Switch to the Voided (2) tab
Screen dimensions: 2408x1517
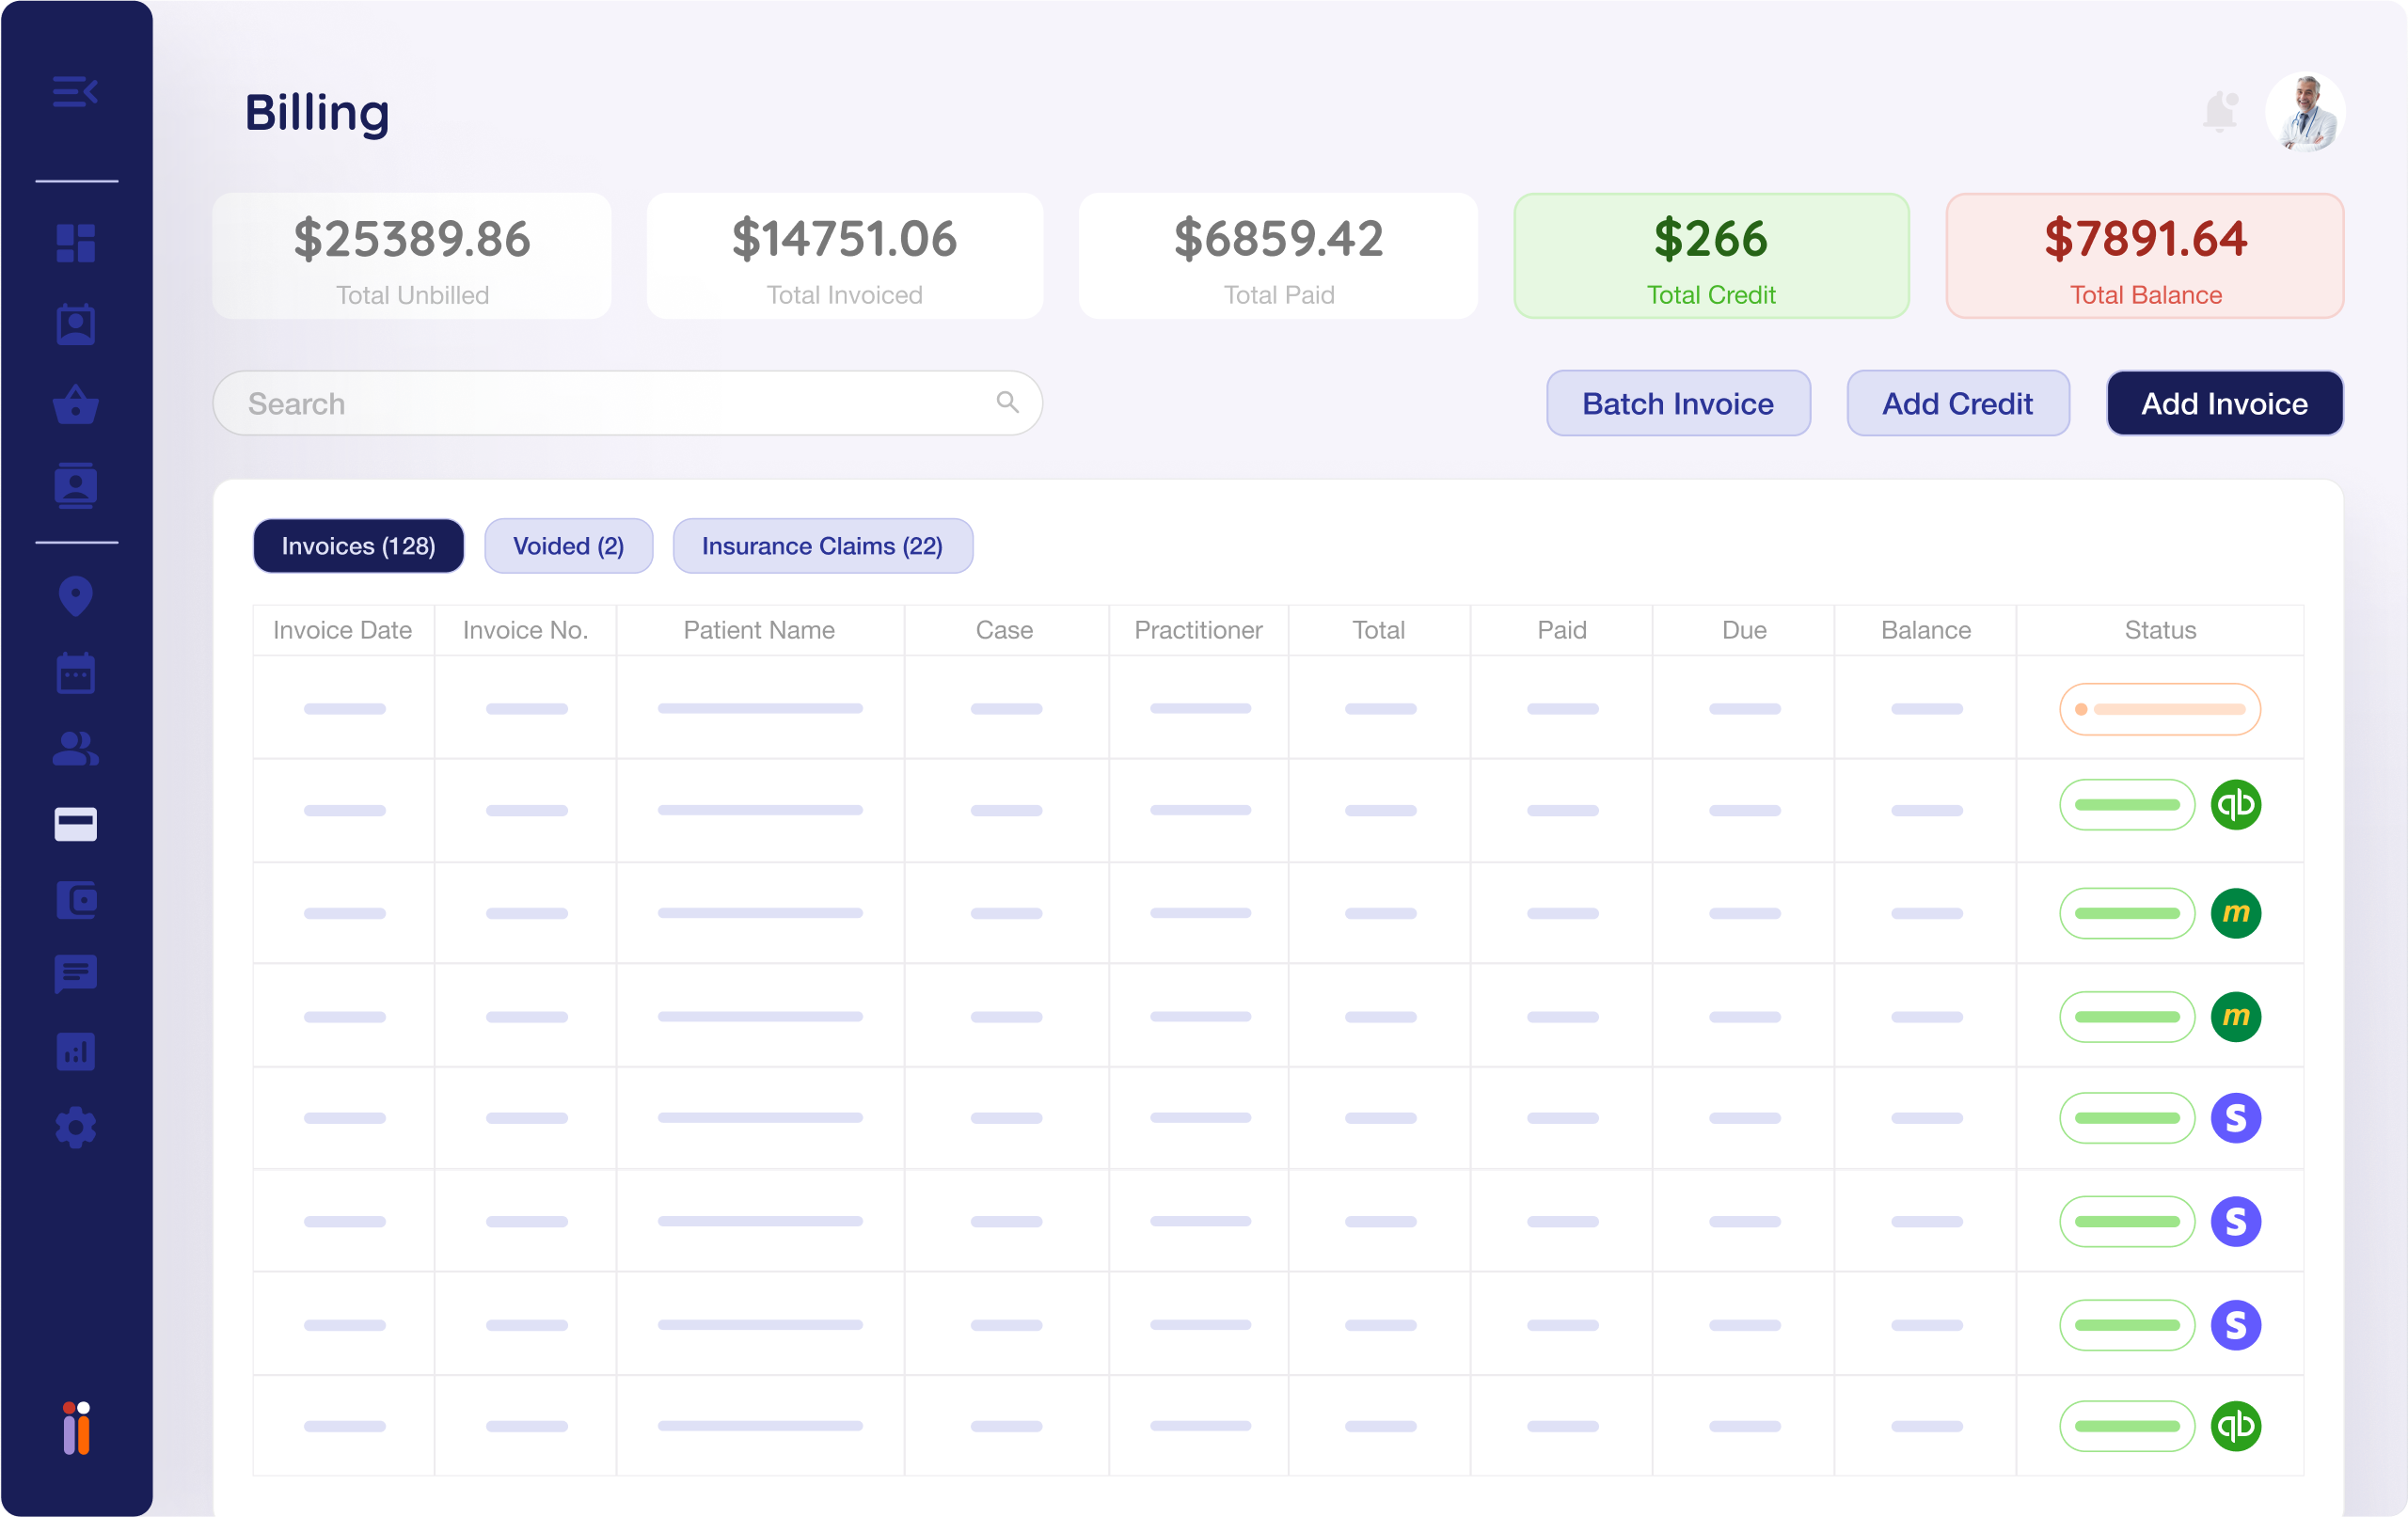click(x=568, y=546)
